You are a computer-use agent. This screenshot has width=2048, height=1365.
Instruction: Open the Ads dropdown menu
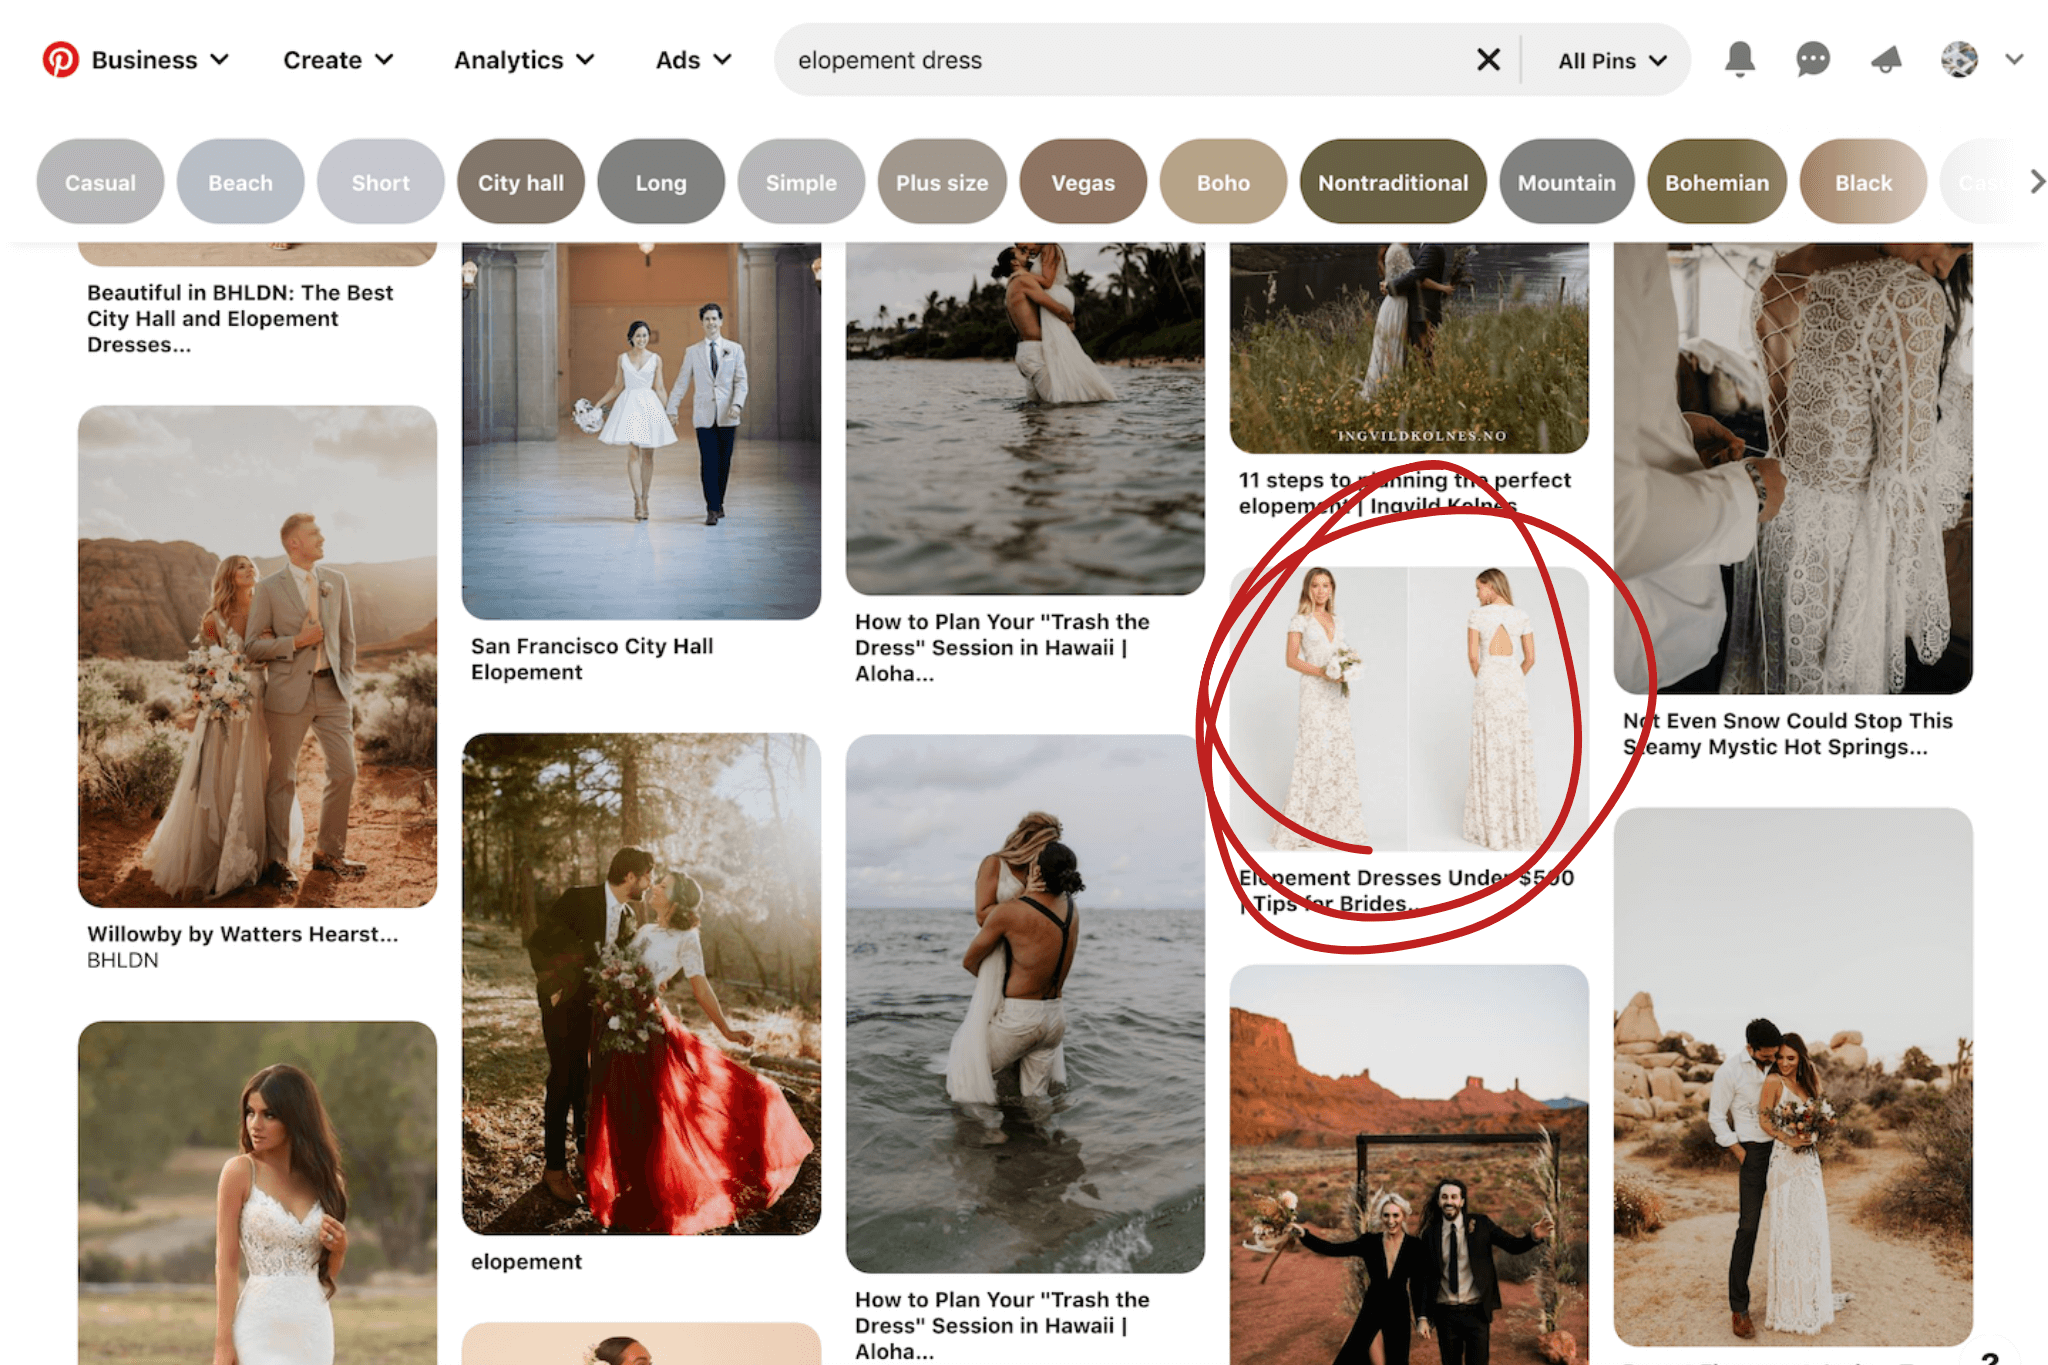[x=693, y=60]
